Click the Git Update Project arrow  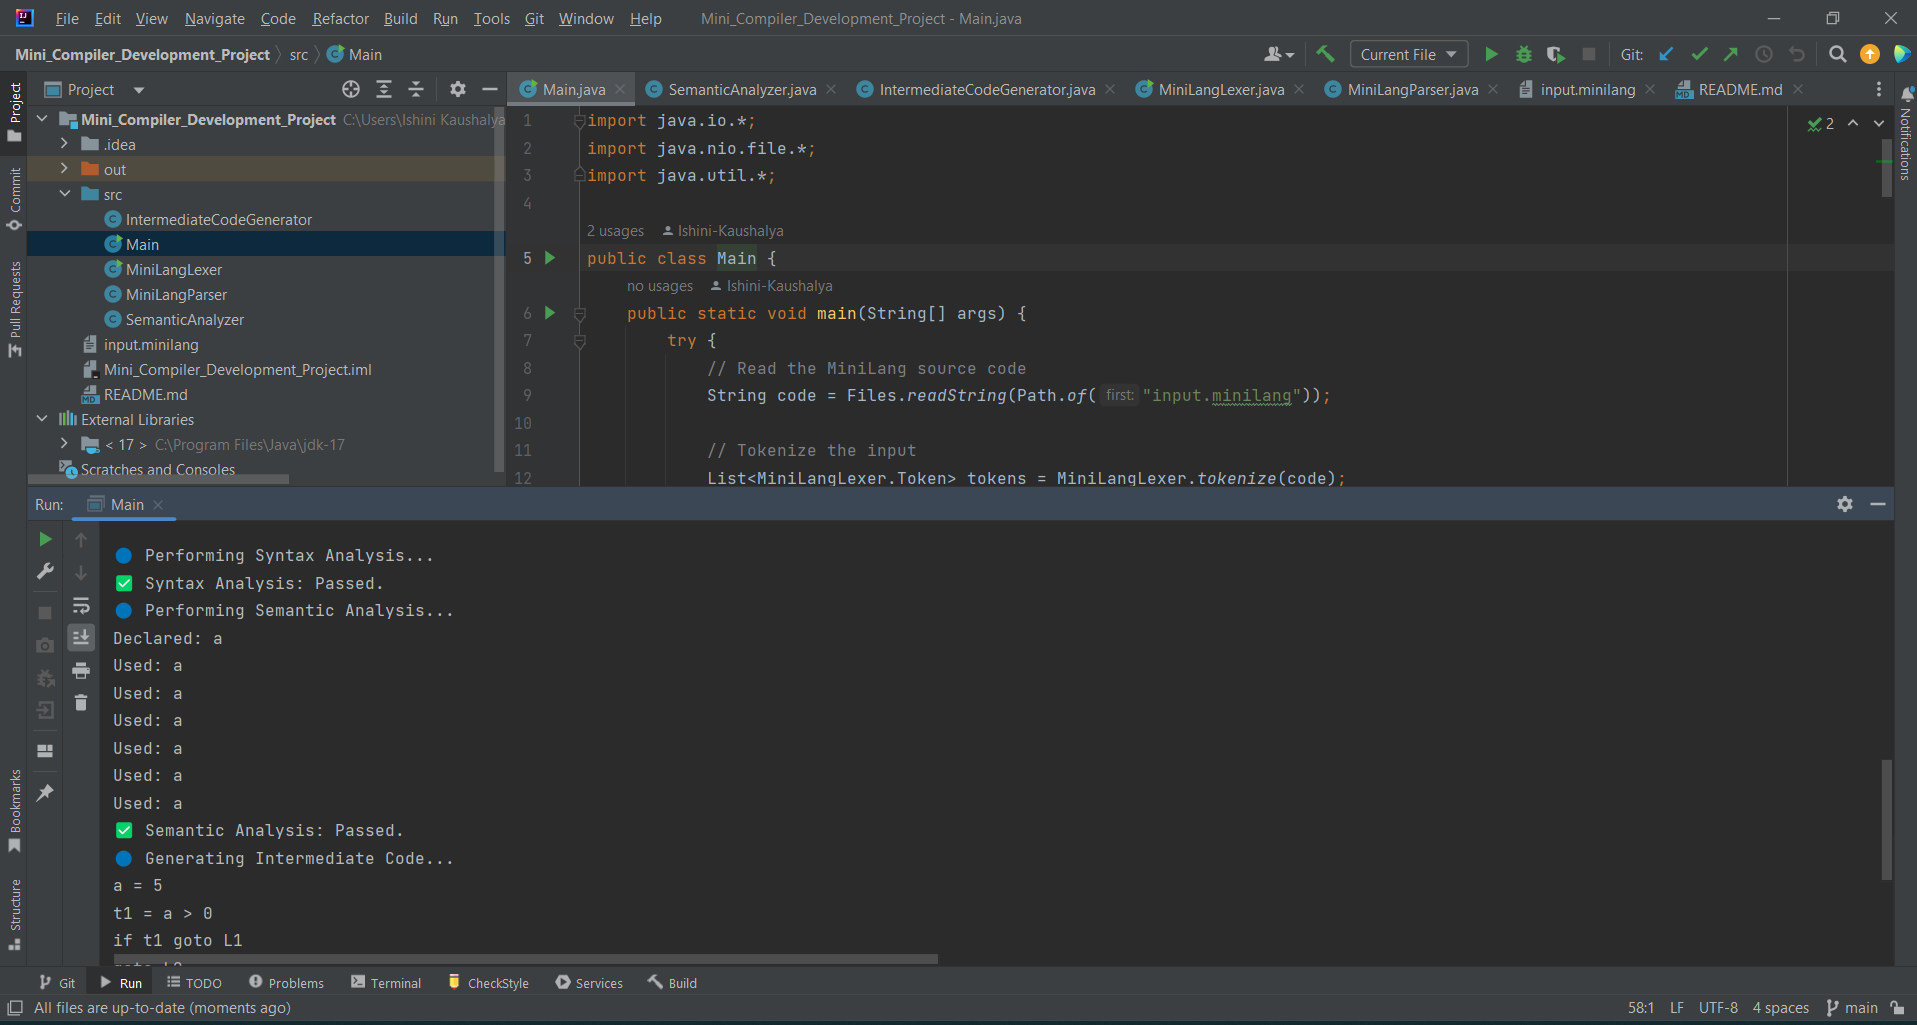pos(1666,54)
